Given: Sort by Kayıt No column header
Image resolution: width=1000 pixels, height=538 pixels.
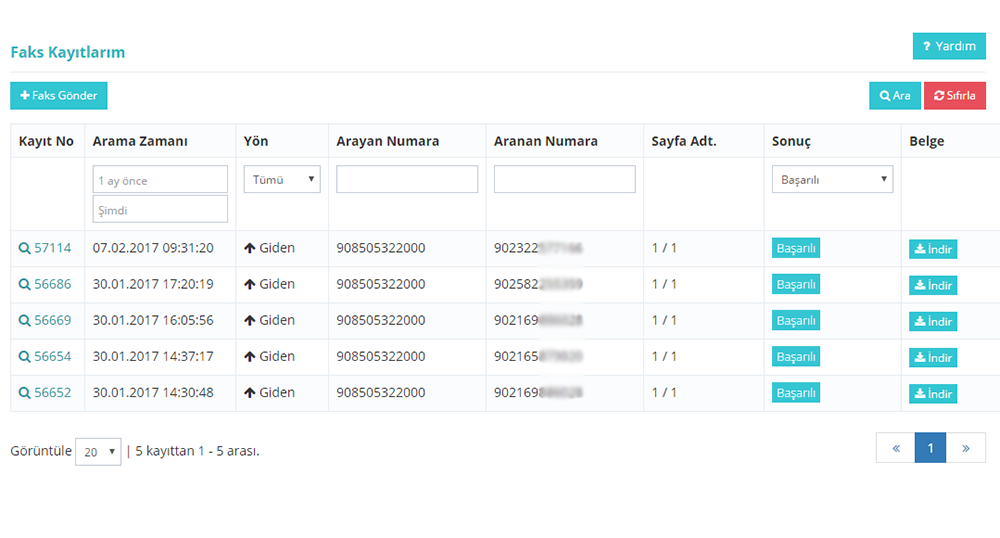Looking at the screenshot, I should pos(46,141).
